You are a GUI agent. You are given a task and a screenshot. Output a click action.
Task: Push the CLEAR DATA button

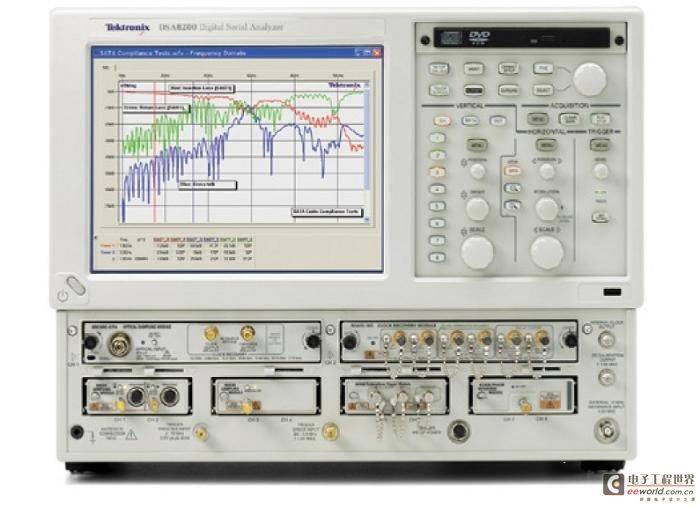pyautogui.click(x=569, y=119)
